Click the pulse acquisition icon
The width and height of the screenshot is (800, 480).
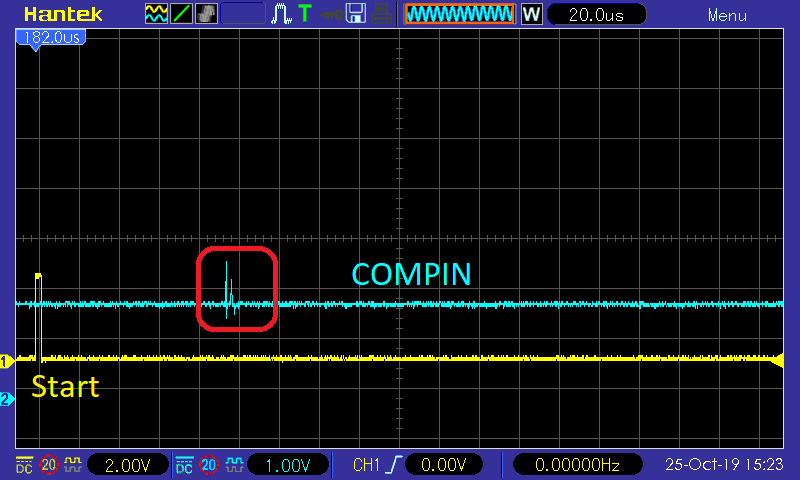point(281,14)
